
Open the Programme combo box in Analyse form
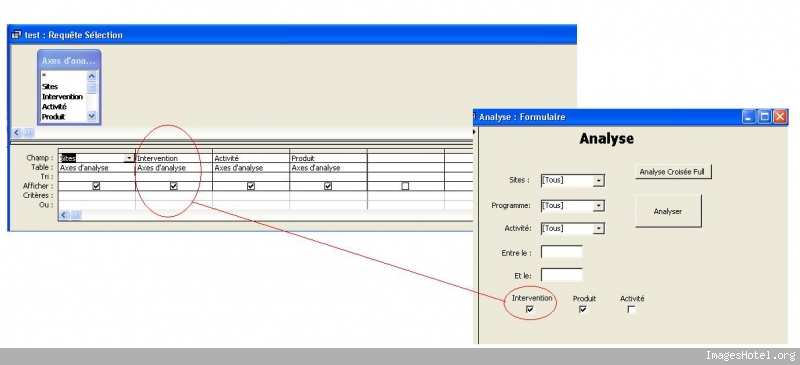point(598,206)
